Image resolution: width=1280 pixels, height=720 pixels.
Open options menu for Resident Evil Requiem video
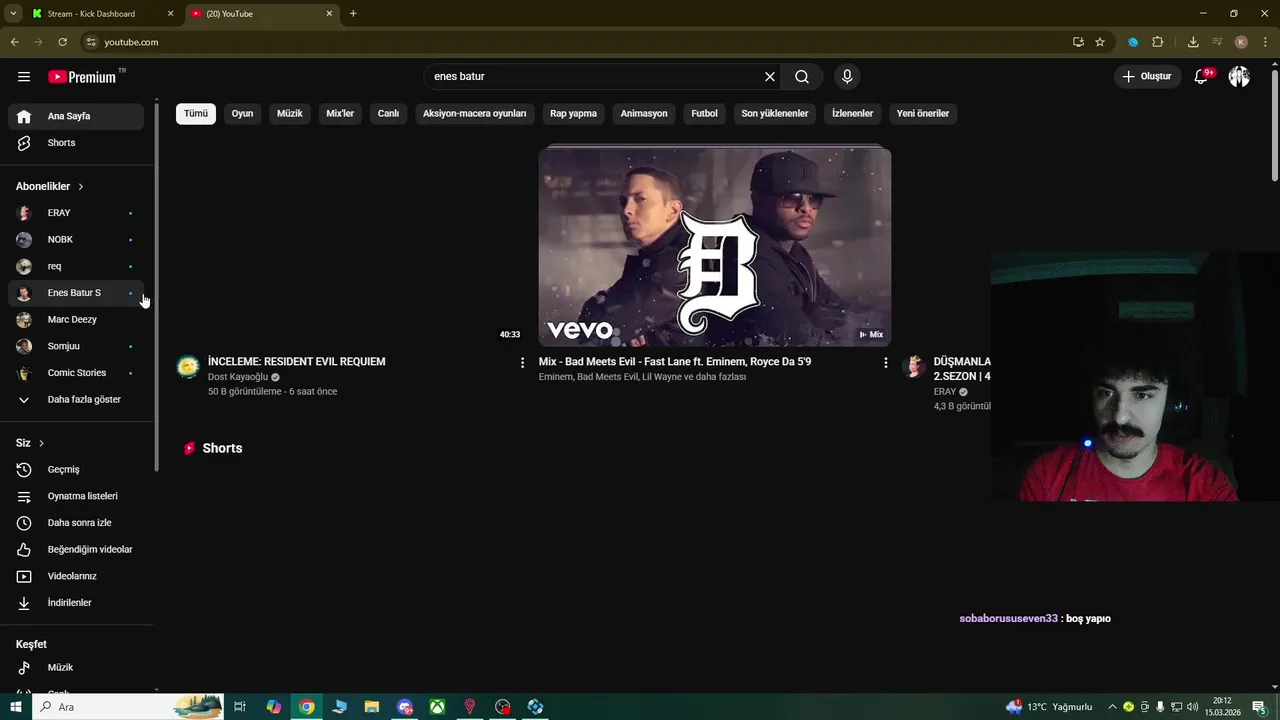point(522,363)
